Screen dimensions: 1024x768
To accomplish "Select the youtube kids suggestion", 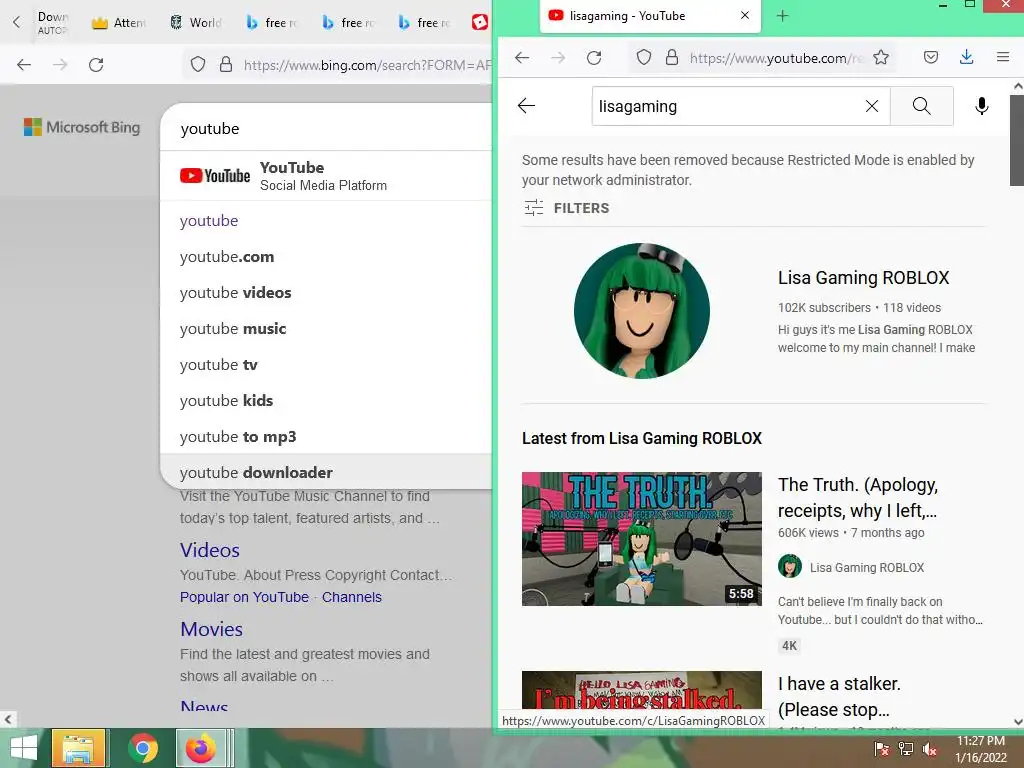I will pyautogui.click(x=327, y=400).
